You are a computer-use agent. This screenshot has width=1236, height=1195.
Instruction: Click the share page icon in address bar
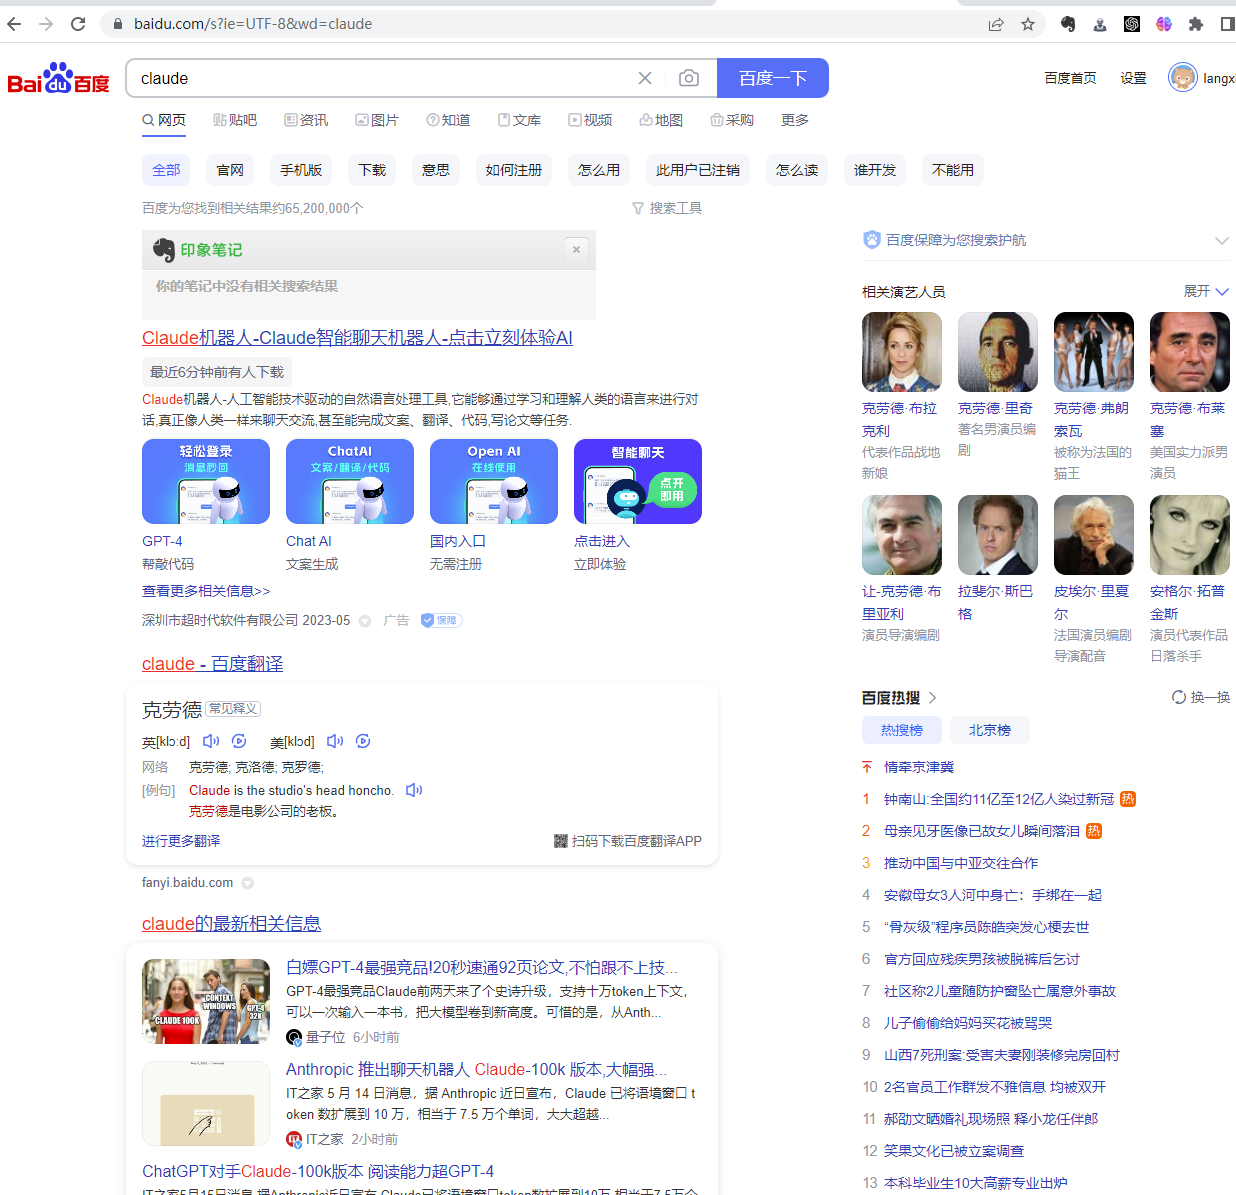(x=996, y=24)
